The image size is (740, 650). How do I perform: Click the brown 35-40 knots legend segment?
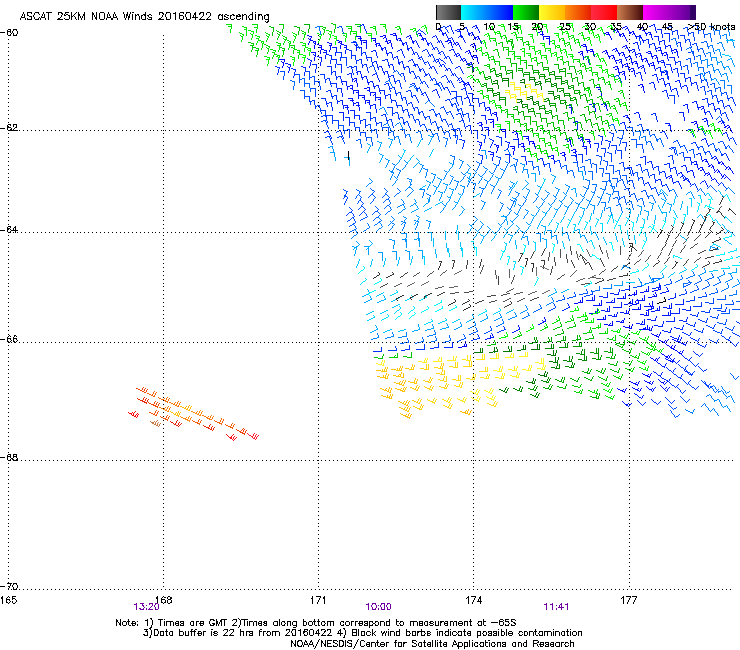point(630,12)
